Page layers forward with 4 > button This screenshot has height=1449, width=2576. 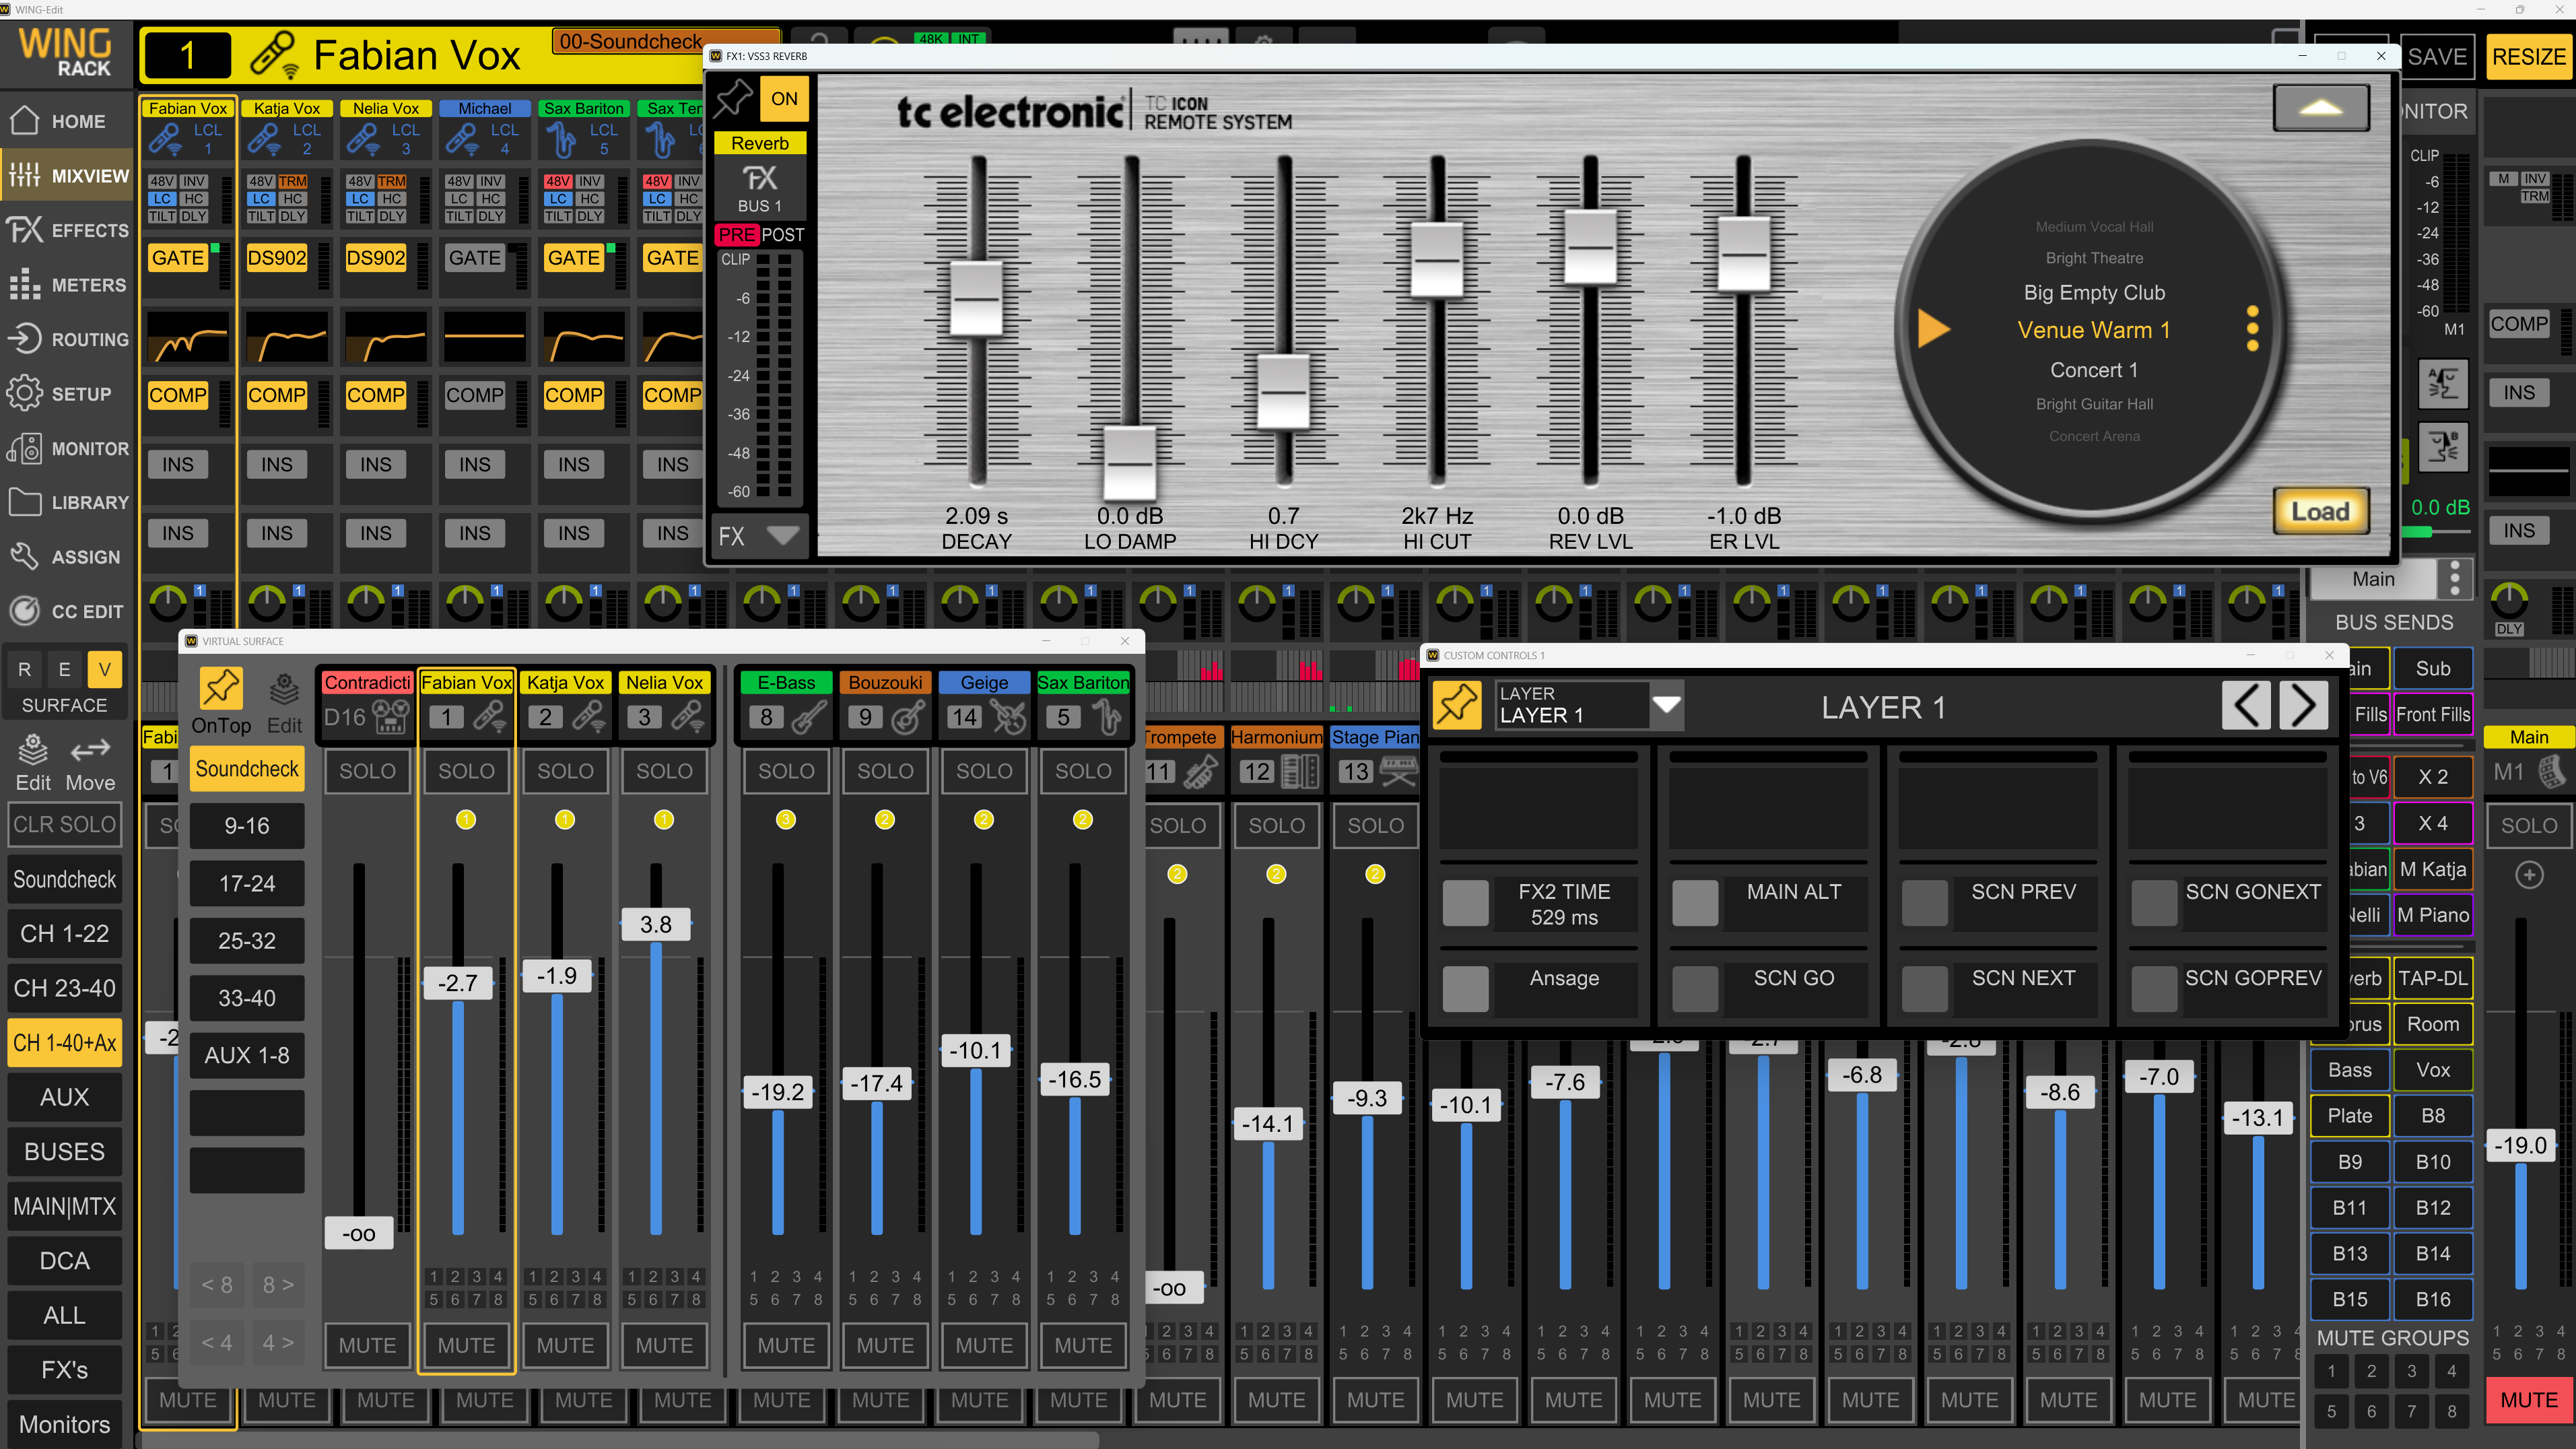(x=277, y=1343)
